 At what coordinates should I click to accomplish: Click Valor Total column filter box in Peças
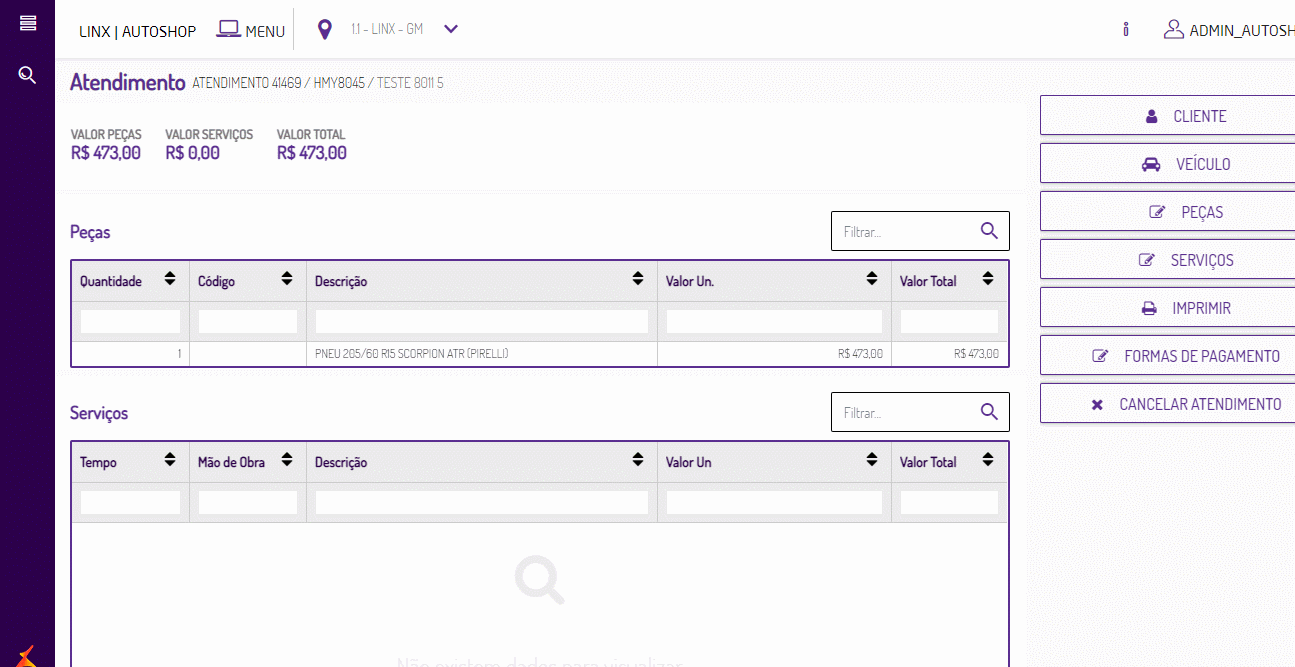949,321
